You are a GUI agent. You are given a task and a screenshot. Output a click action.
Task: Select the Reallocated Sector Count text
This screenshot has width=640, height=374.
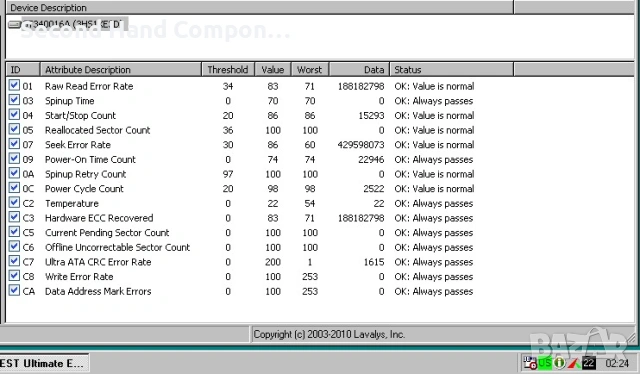tap(98, 130)
